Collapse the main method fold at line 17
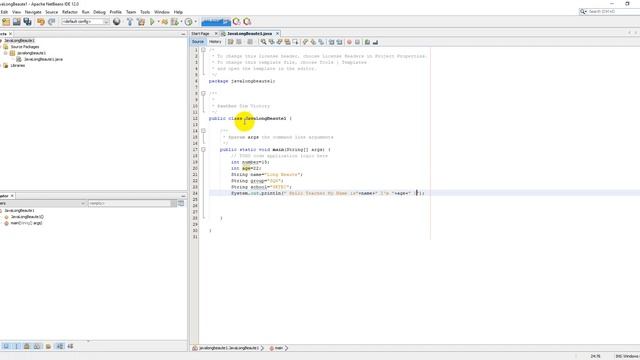Viewport: 640px width, 360px height. (203, 149)
